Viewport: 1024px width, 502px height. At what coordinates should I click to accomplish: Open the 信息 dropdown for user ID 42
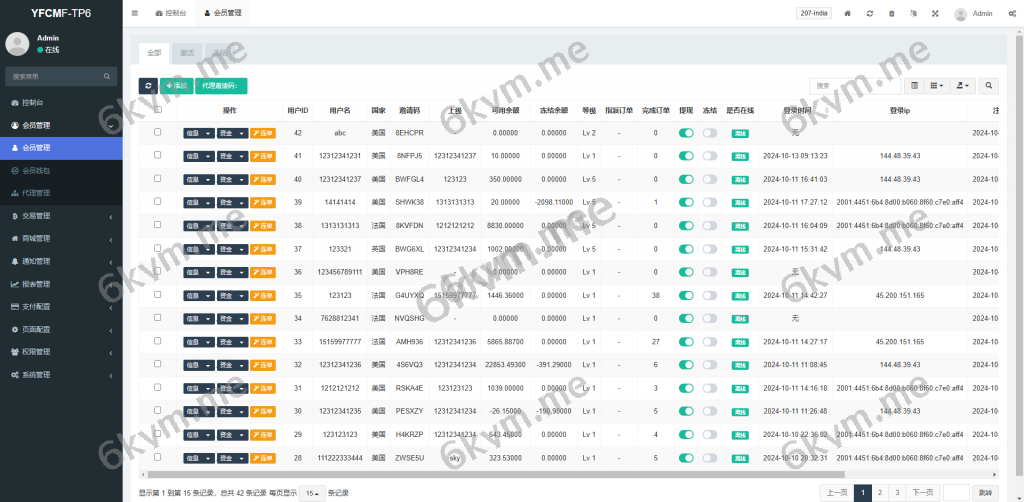click(198, 132)
